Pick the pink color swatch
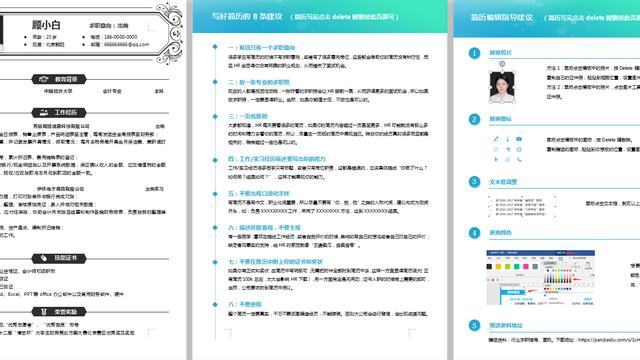This screenshot has height=360, width=640. 526,267
